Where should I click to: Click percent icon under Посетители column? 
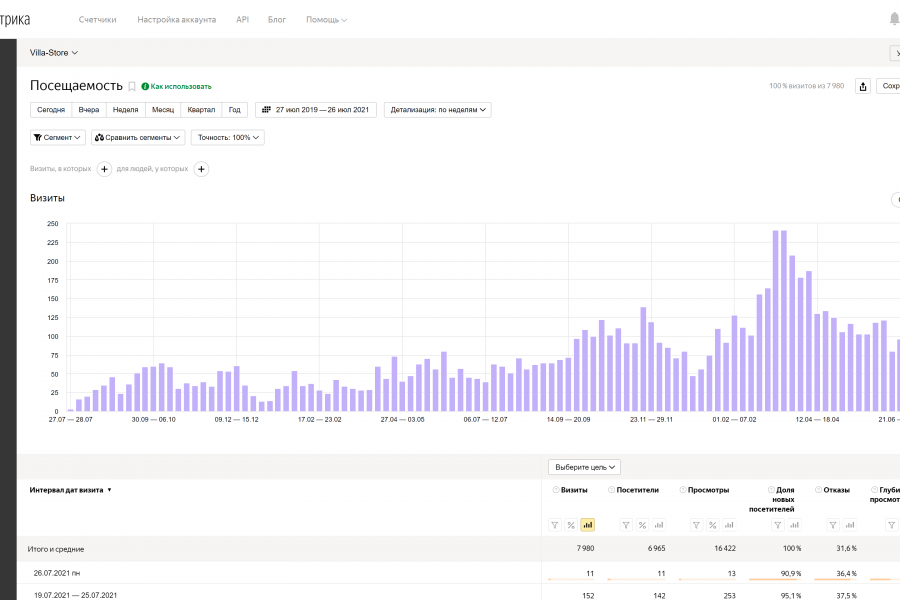click(642, 524)
